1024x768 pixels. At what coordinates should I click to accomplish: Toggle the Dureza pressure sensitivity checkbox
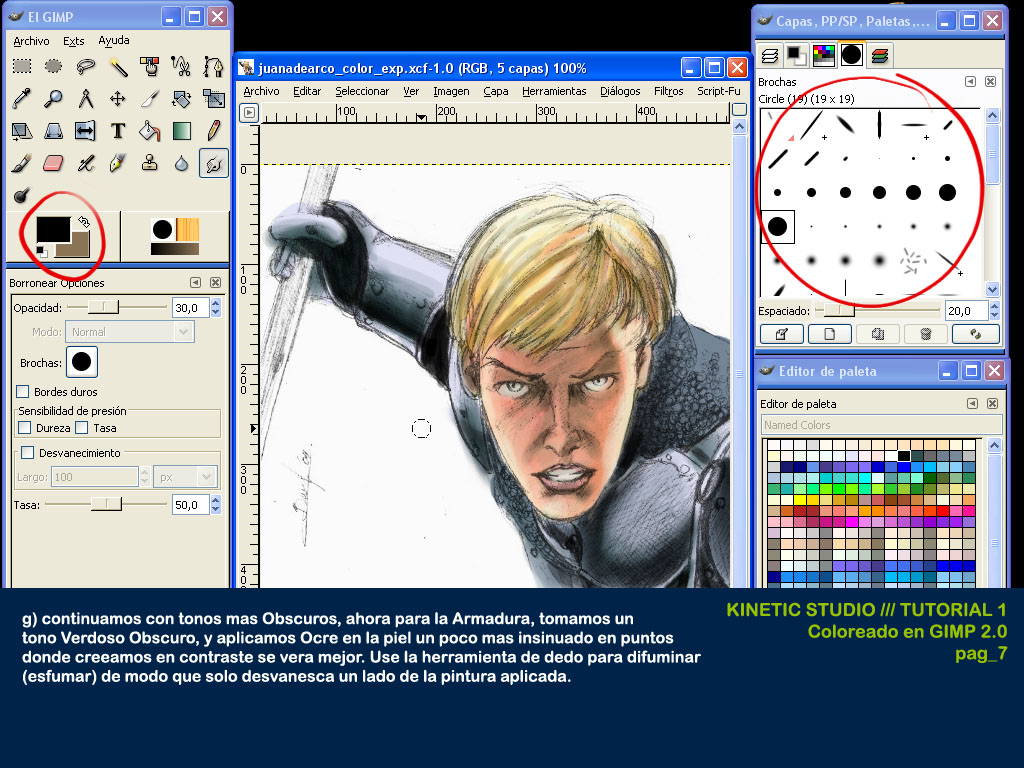tap(25, 428)
